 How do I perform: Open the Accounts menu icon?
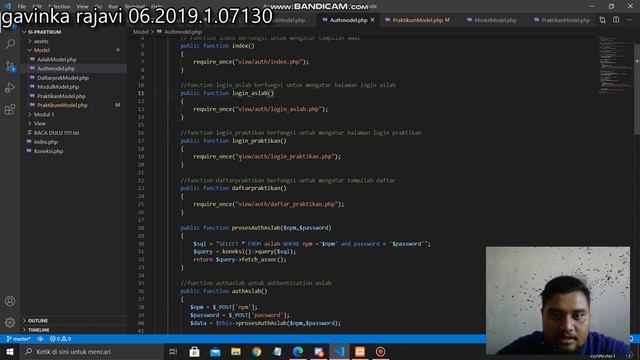tap(10, 301)
